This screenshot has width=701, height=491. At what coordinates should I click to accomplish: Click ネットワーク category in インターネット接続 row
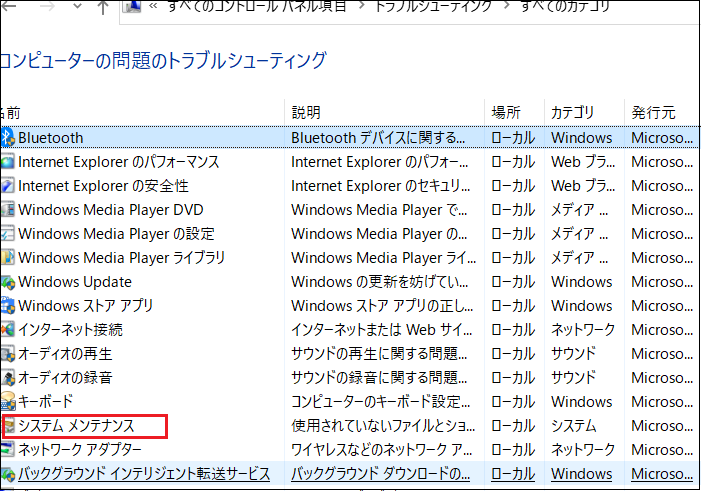[x=583, y=330]
